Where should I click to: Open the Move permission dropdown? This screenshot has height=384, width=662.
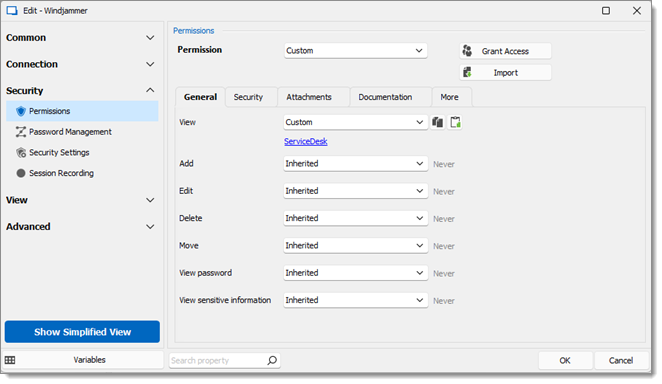point(355,246)
